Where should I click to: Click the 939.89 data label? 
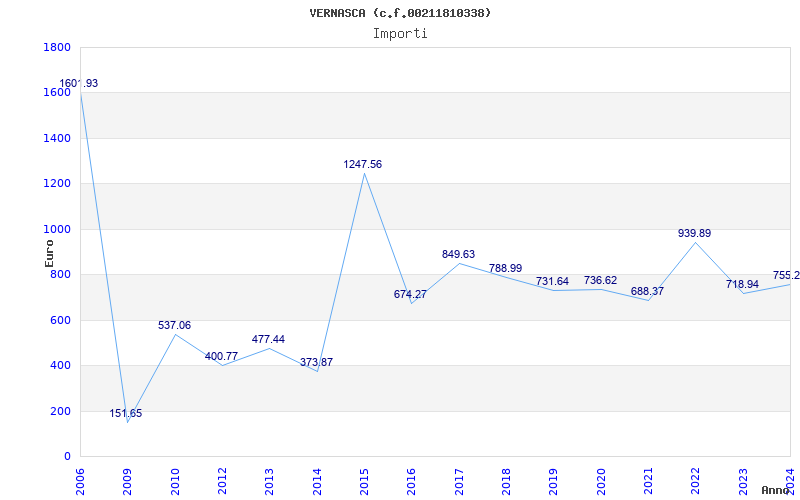[x=694, y=234]
